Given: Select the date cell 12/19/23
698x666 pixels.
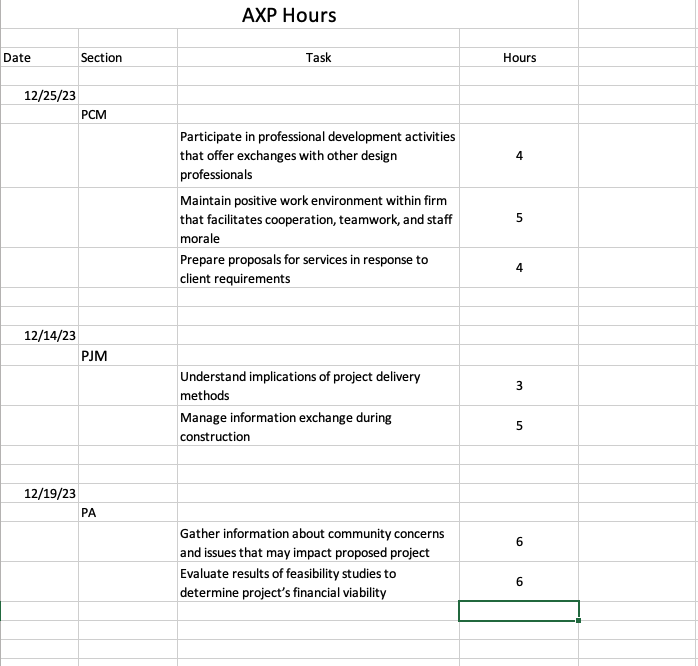Looking at the screenshot, I should coord(40,493).
